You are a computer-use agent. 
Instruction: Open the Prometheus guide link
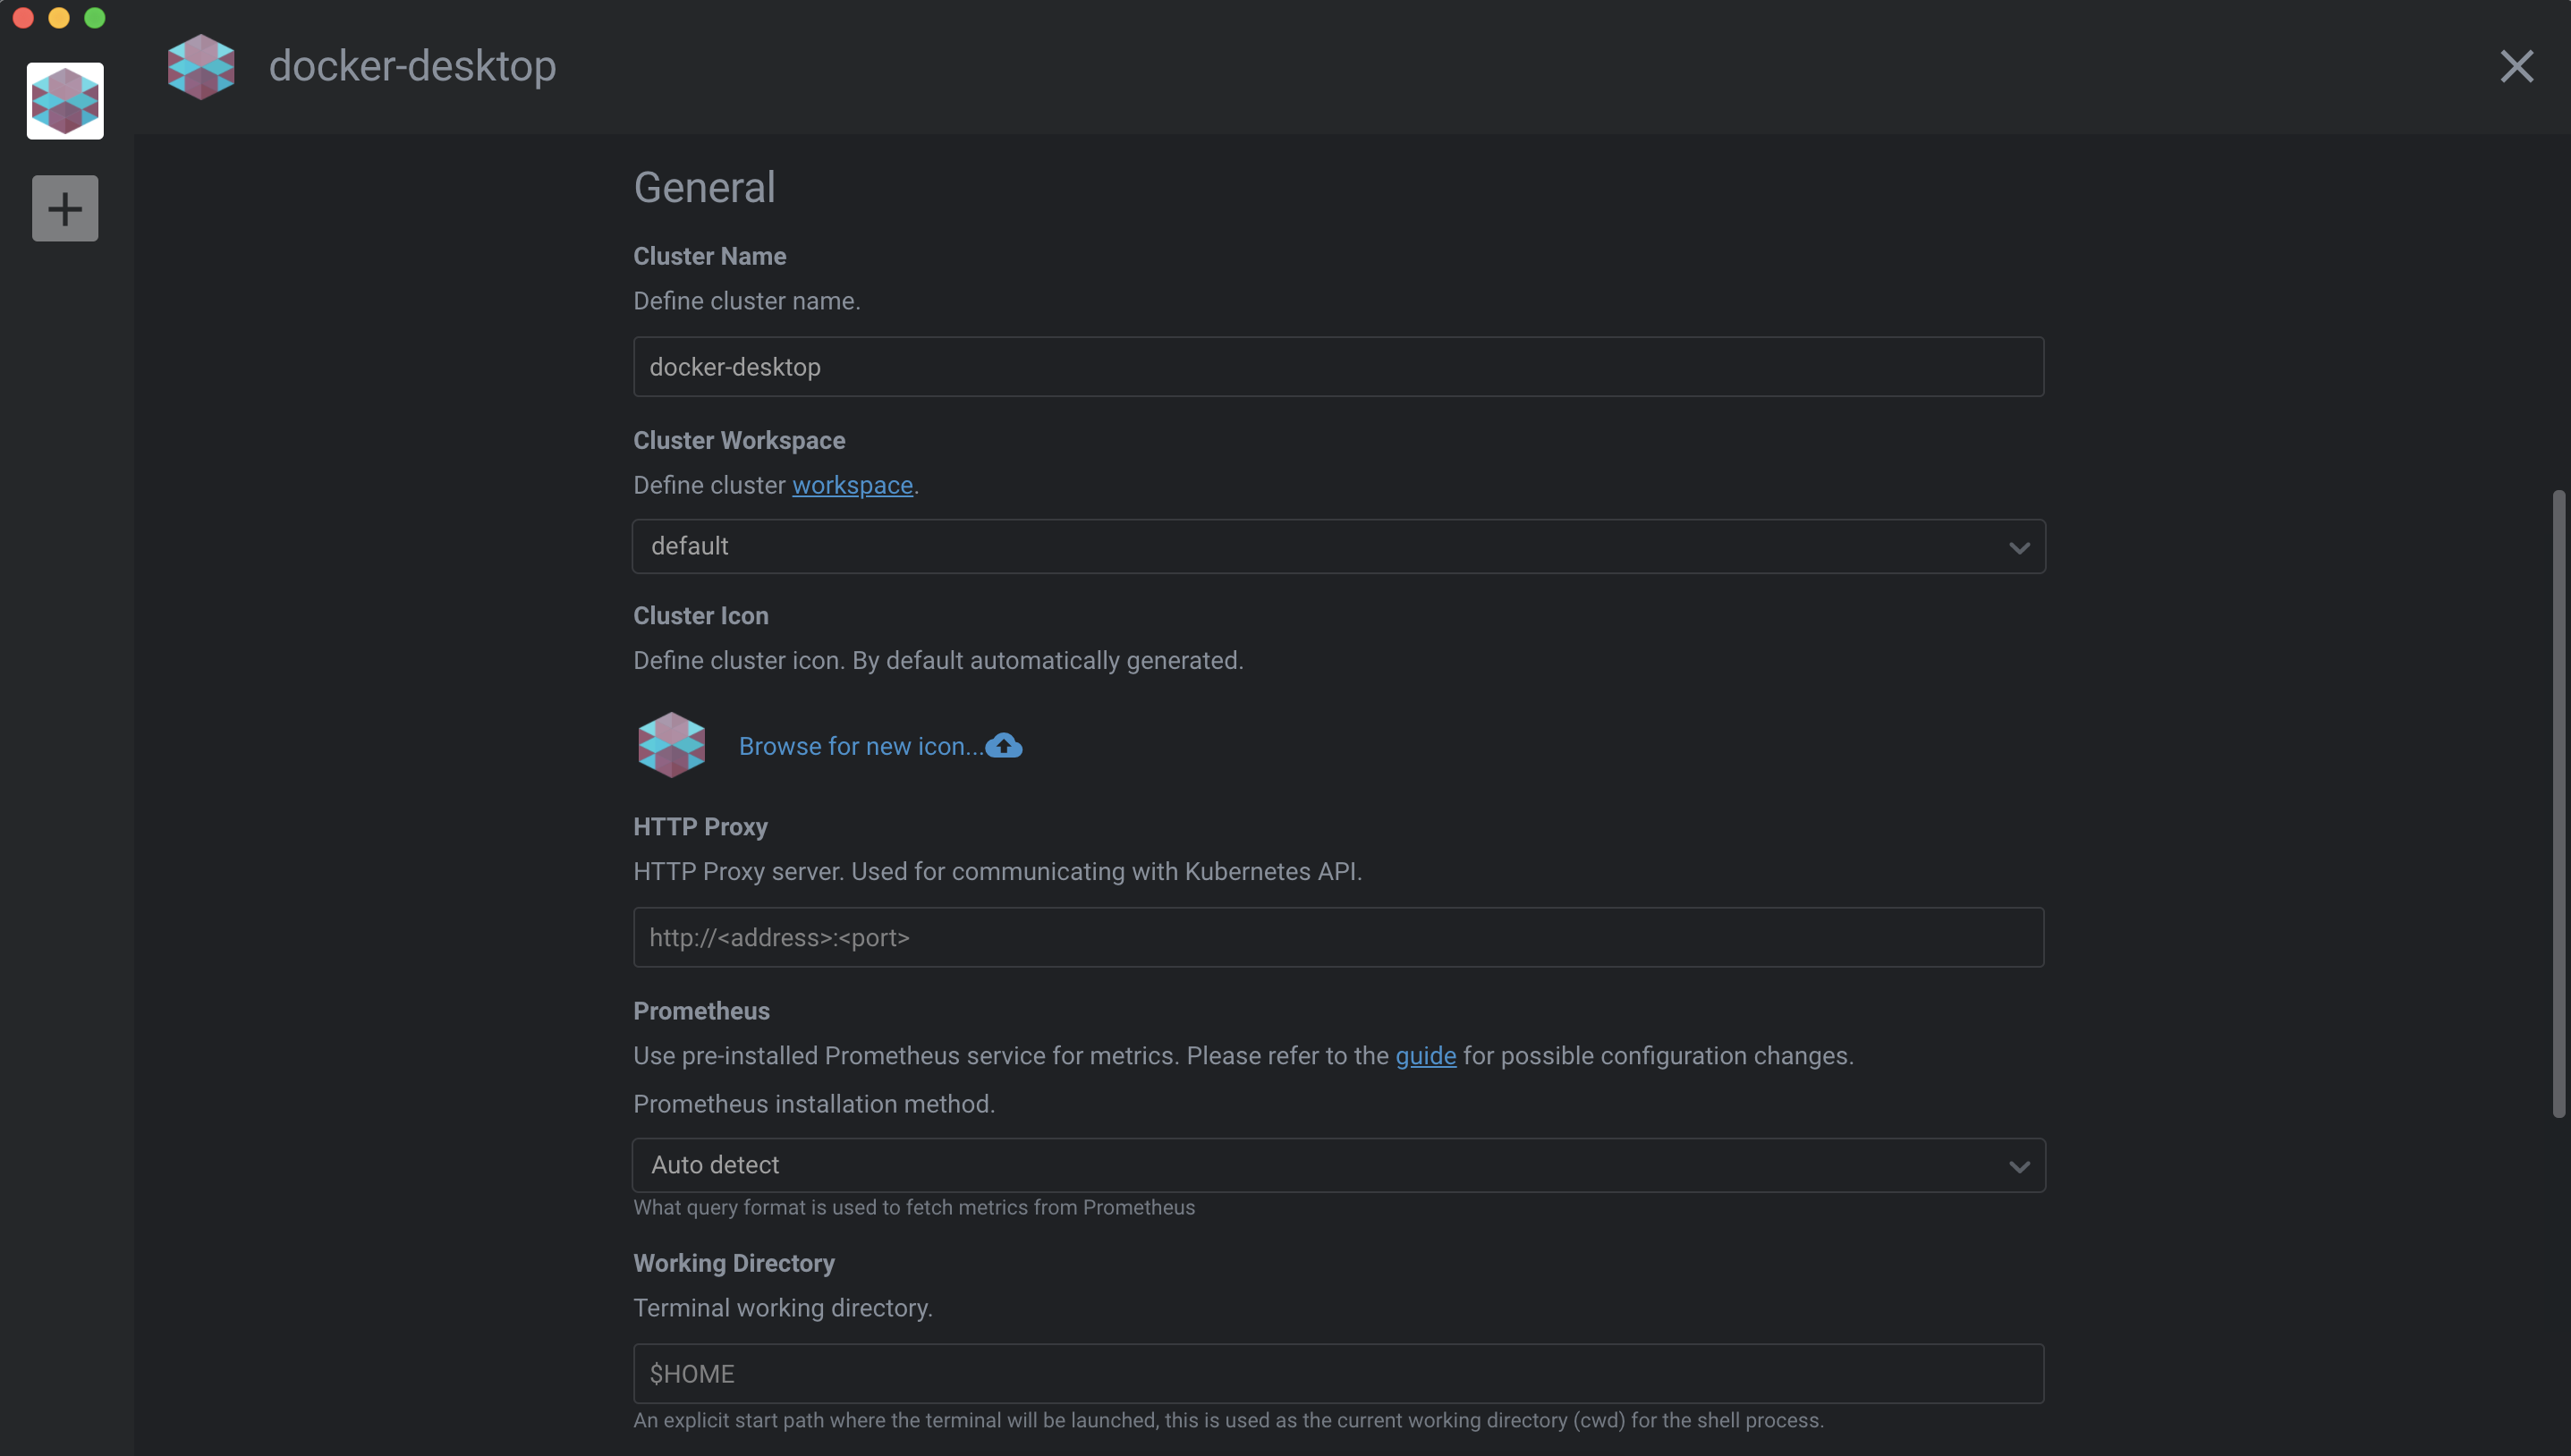[x=1426, y=1055]
